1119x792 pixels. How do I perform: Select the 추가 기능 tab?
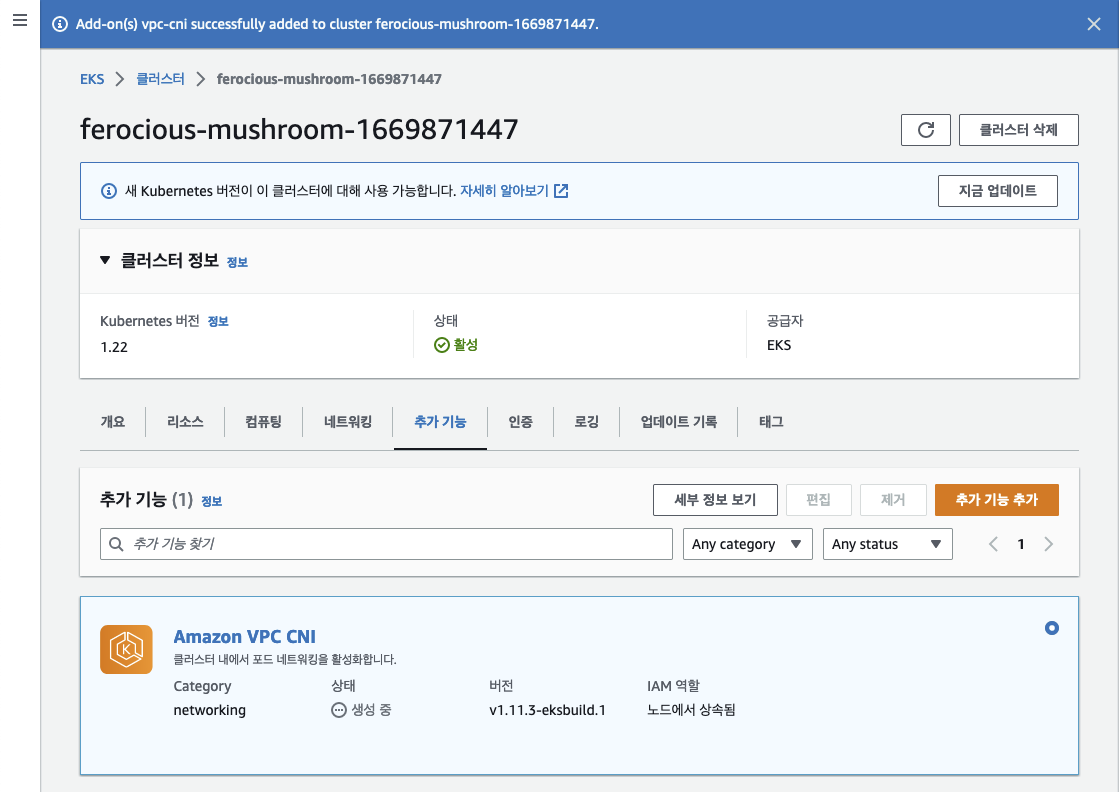tap(440, 422)
